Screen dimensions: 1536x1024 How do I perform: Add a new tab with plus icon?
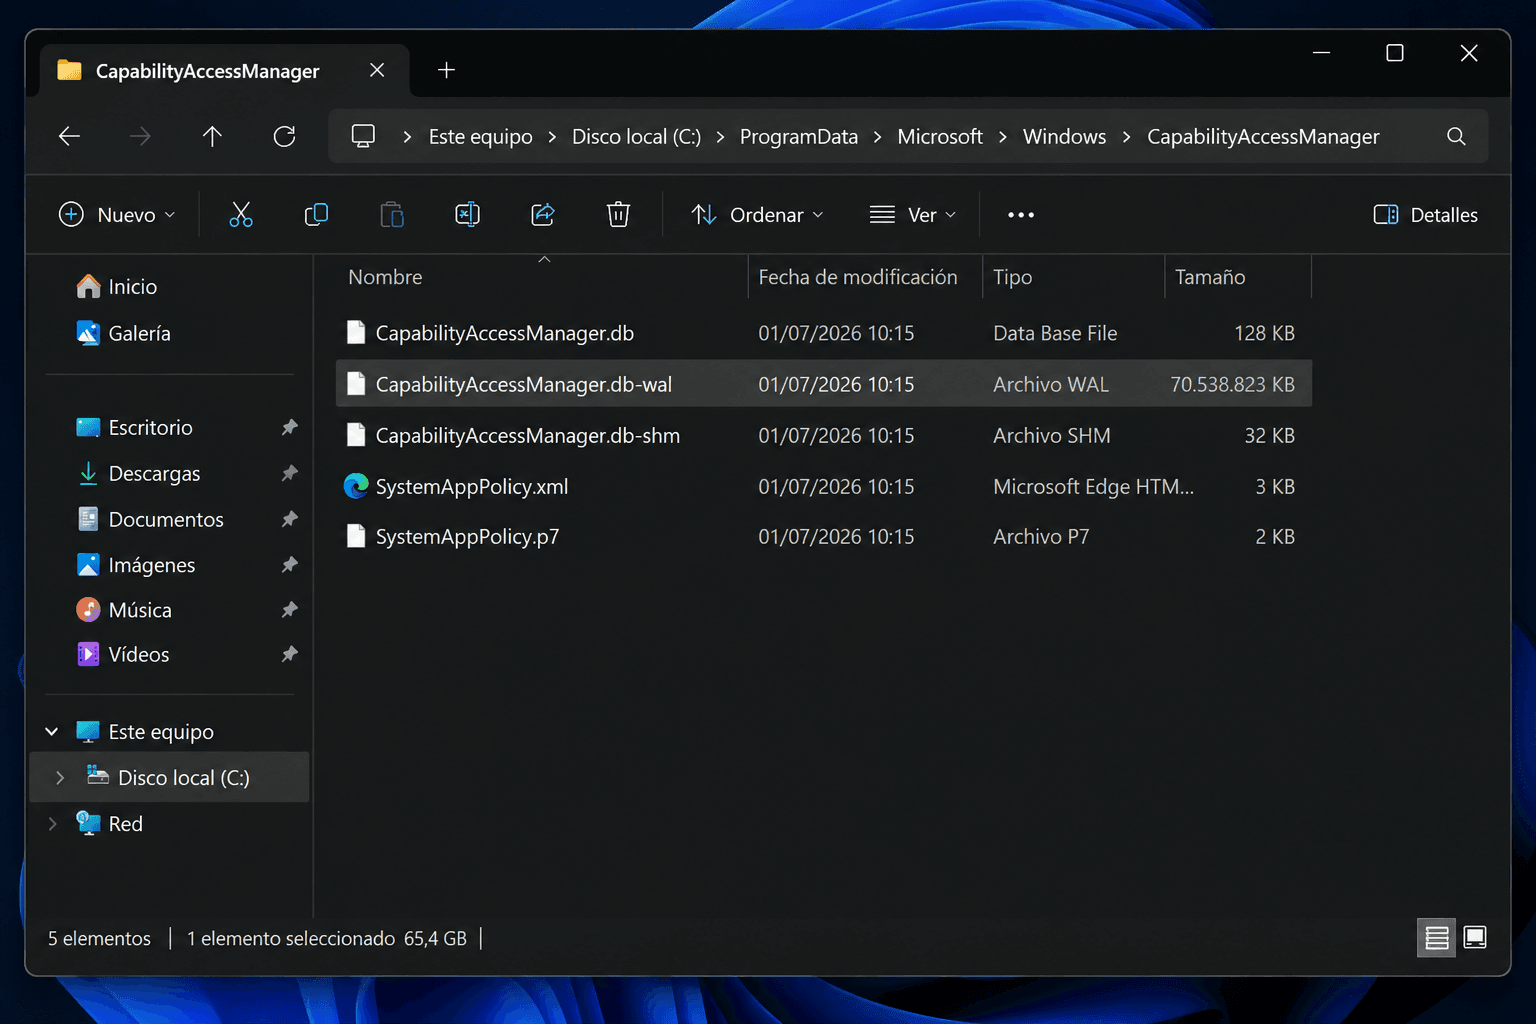(x=446, y=70)
